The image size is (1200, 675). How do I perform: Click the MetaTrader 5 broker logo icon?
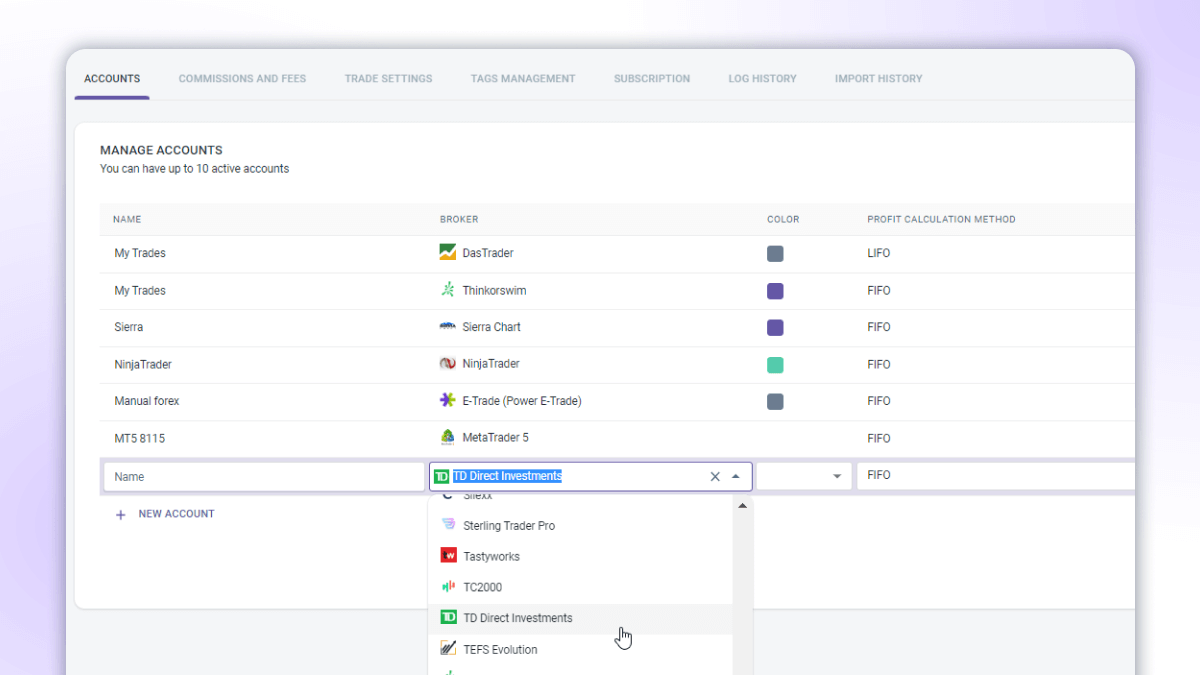tap(448, 438)
